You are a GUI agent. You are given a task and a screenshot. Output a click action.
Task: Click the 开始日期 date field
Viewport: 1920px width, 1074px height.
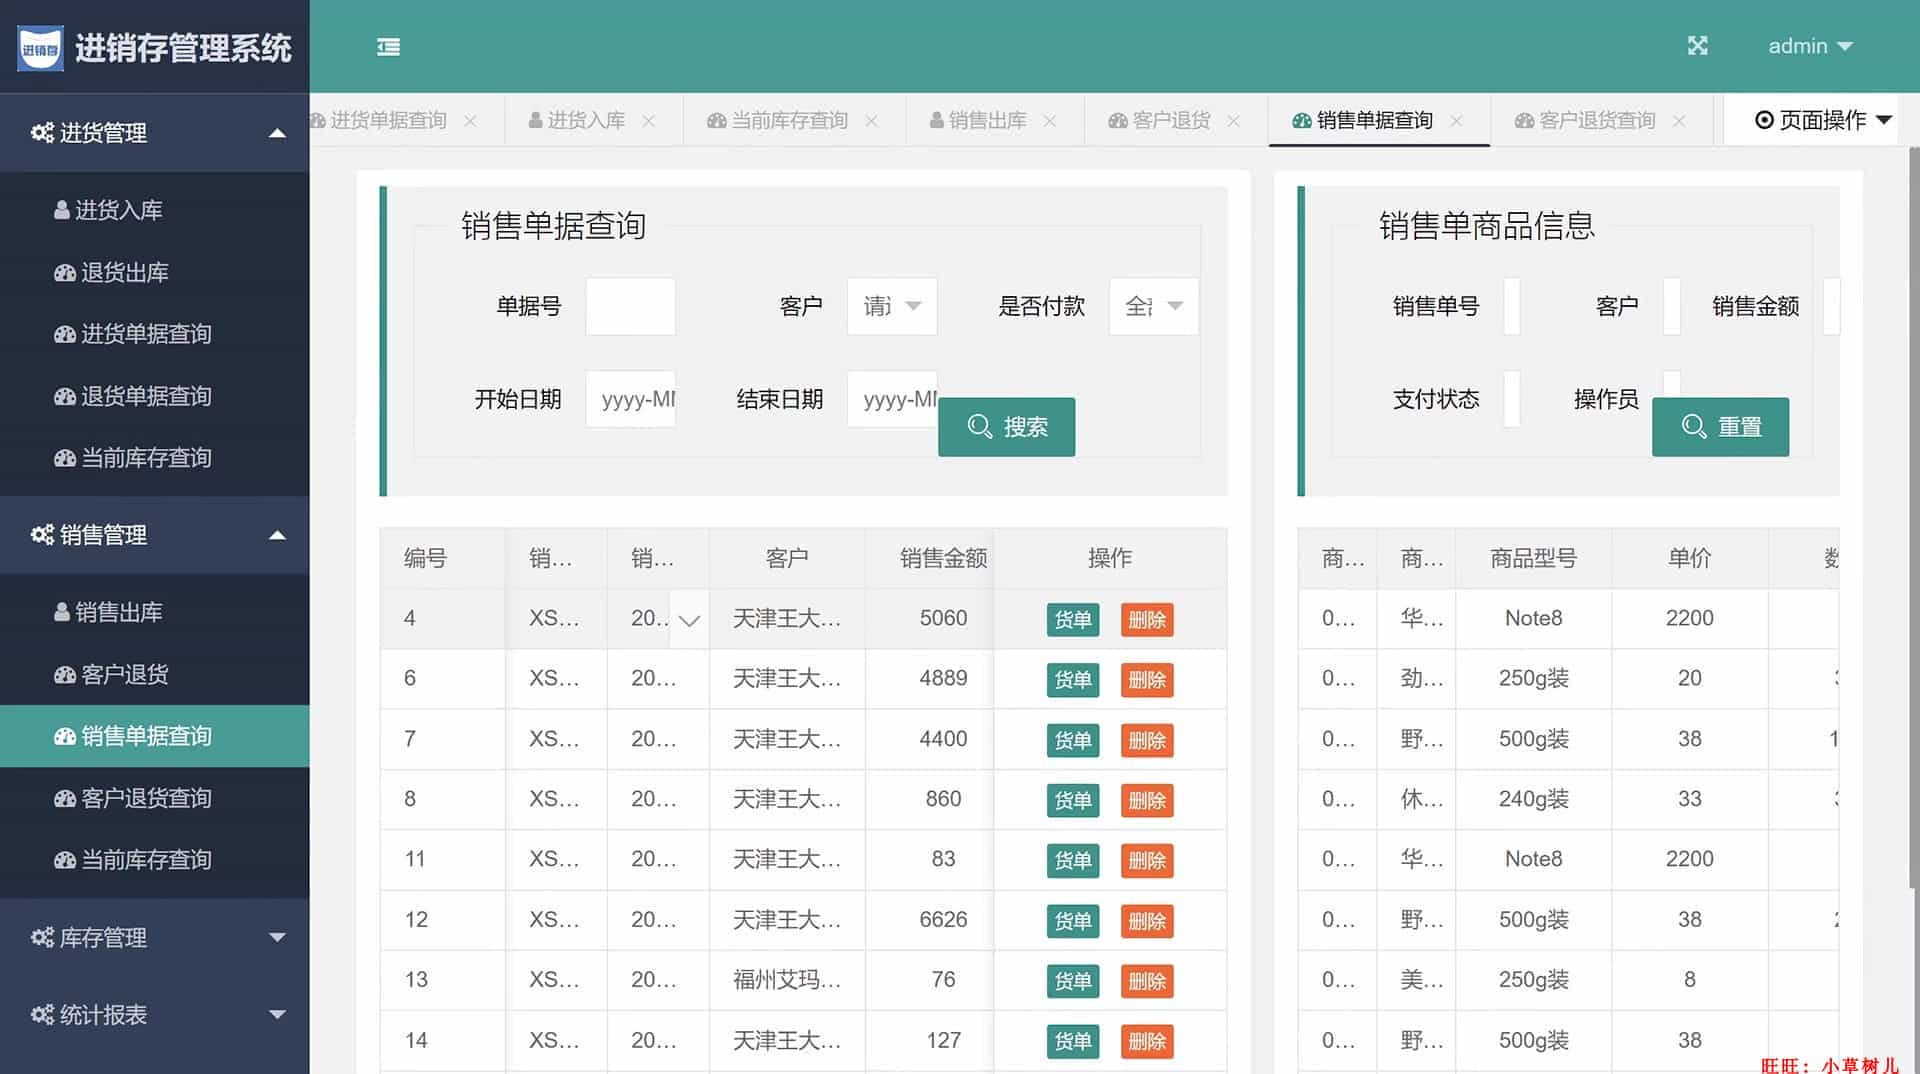tap(630, 399)
